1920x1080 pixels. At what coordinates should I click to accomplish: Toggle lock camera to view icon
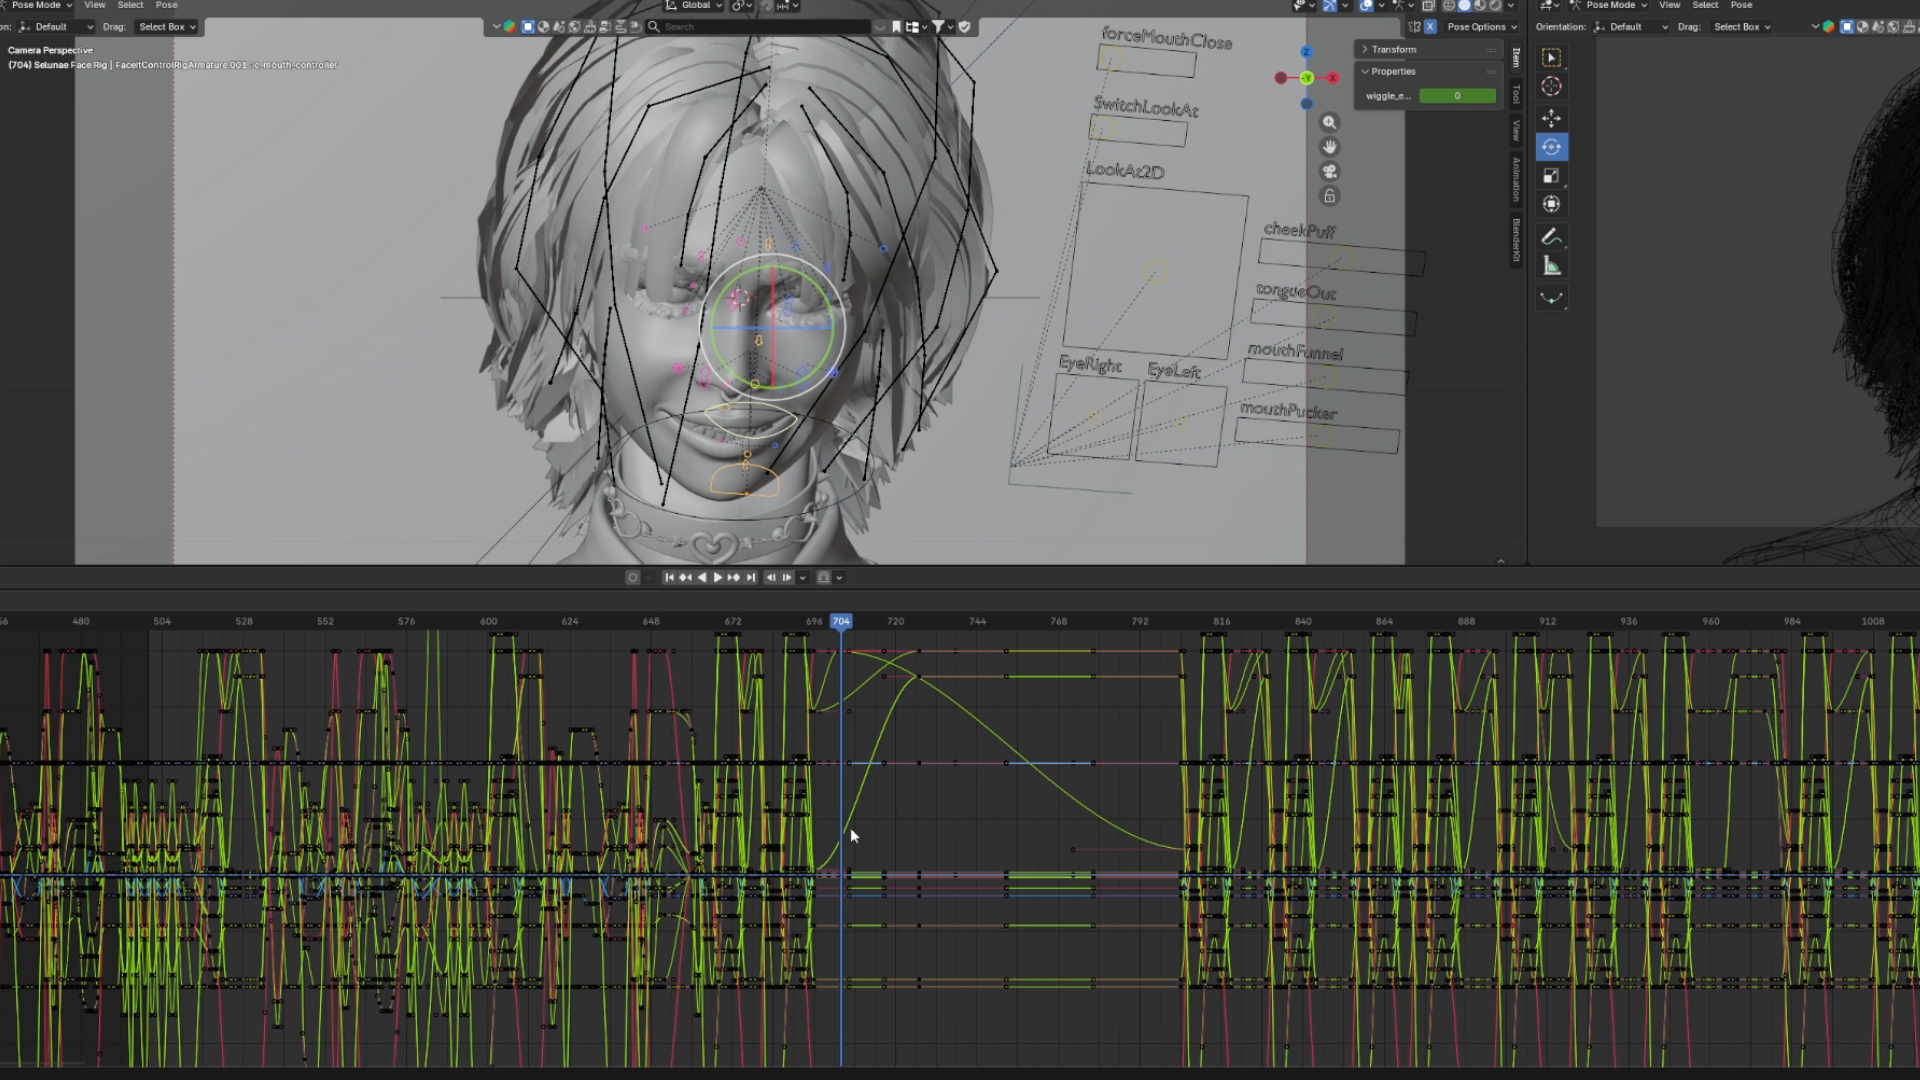tap(1329, 196)
